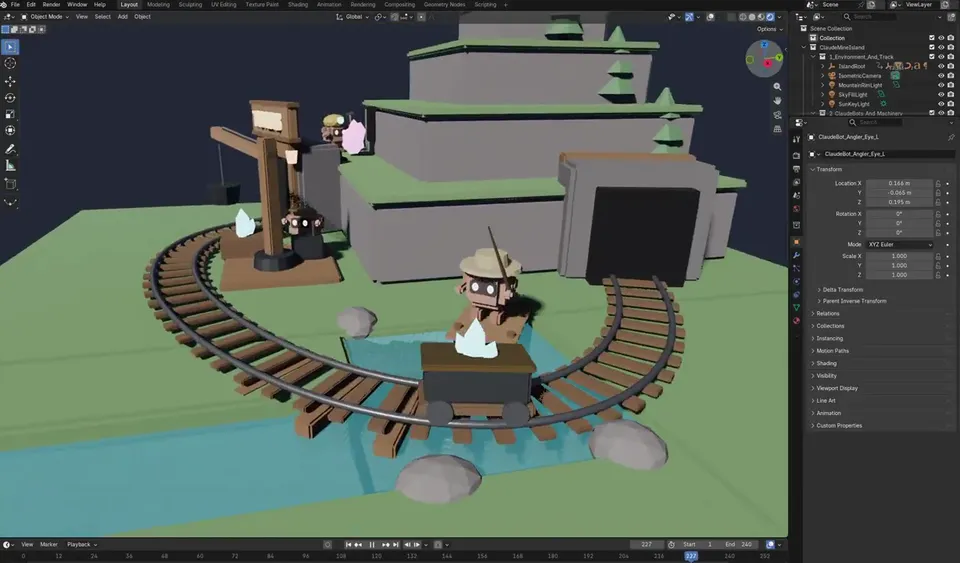Screen dimensions: 960x563
Task: Hide SunKeyLight in viewport
Action: pos(941,104)
